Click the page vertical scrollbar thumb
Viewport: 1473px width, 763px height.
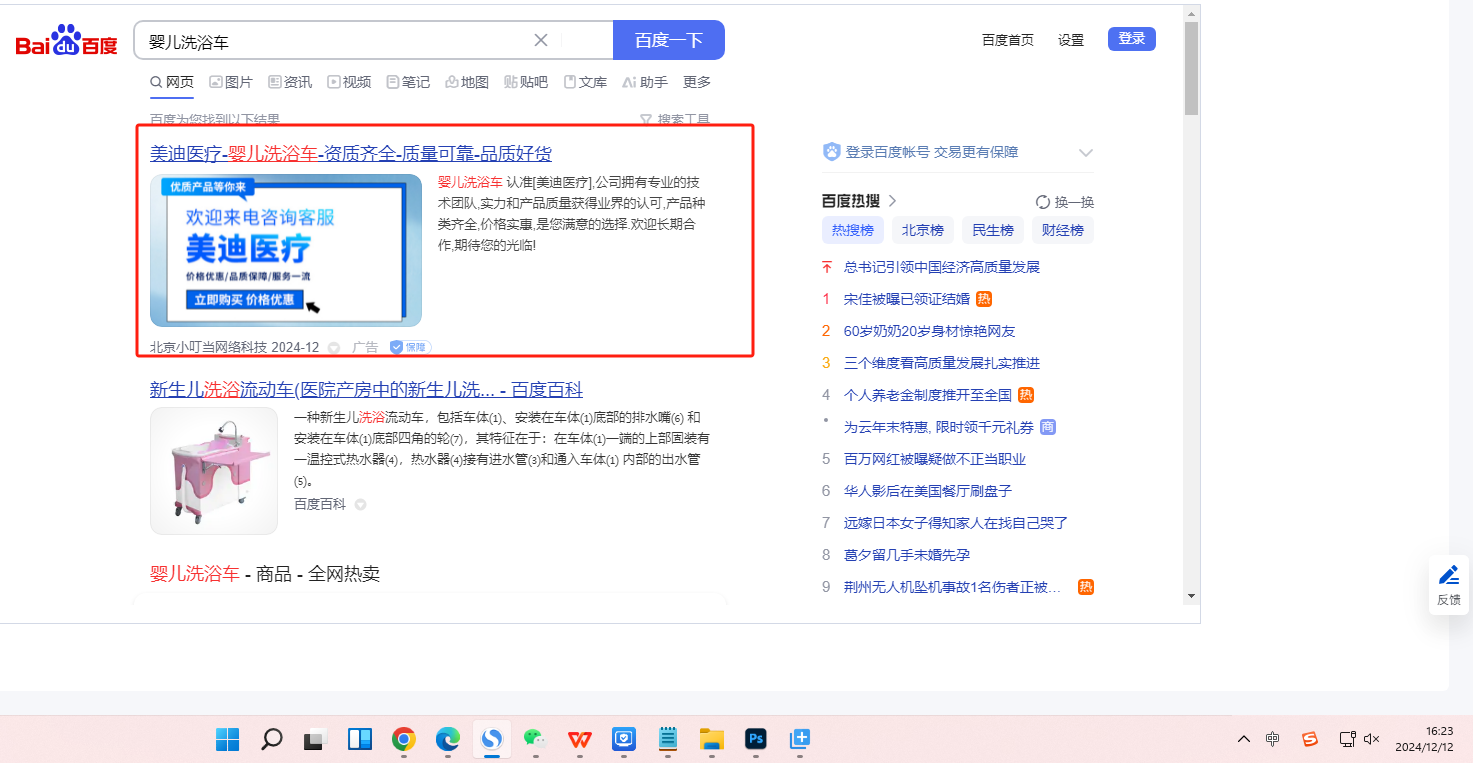coord(1191,68)
